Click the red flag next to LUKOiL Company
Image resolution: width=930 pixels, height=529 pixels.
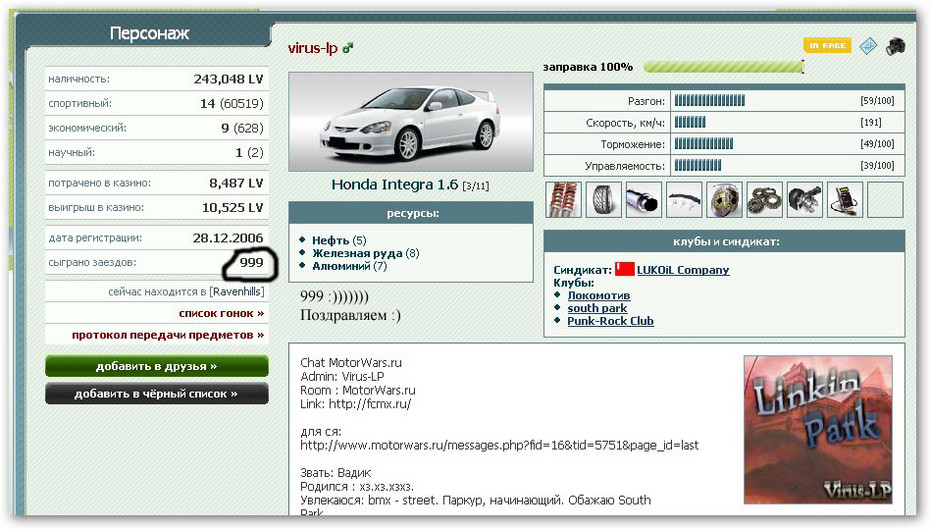[625, 269]
